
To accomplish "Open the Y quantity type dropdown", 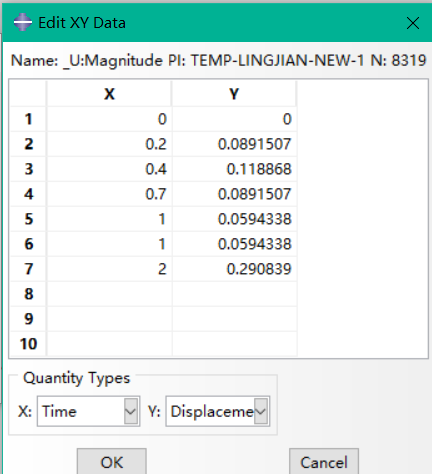I will click(x=261, y=411).
